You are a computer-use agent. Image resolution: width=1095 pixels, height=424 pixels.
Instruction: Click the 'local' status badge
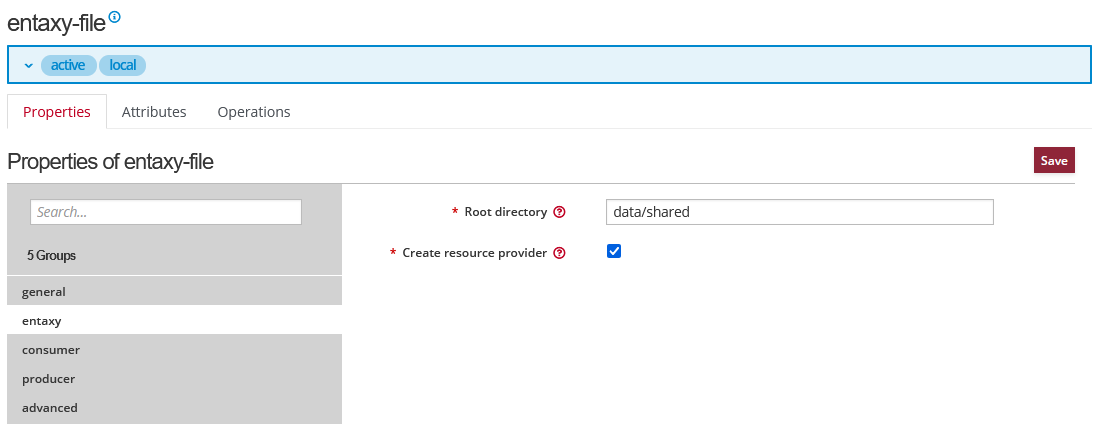[x=122, y=65]
